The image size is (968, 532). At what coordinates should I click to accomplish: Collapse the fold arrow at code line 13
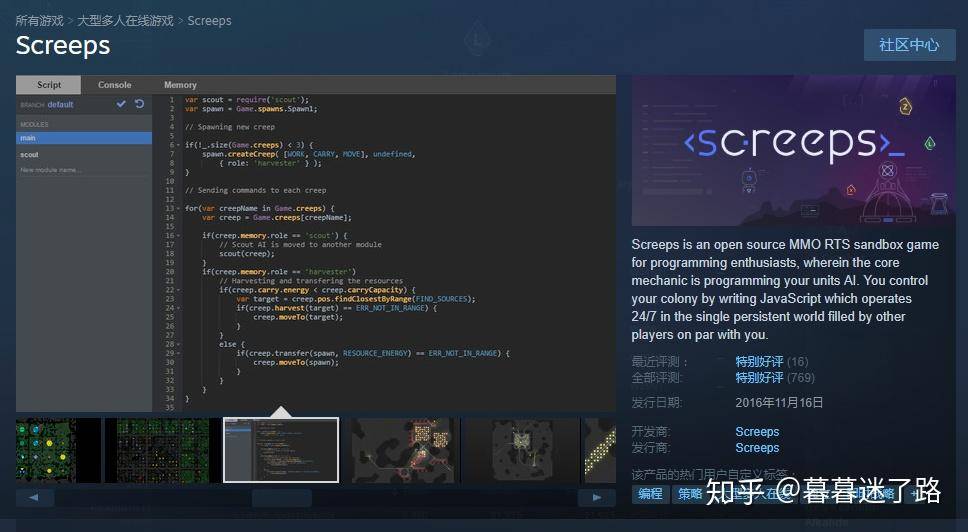coord(179,209)
